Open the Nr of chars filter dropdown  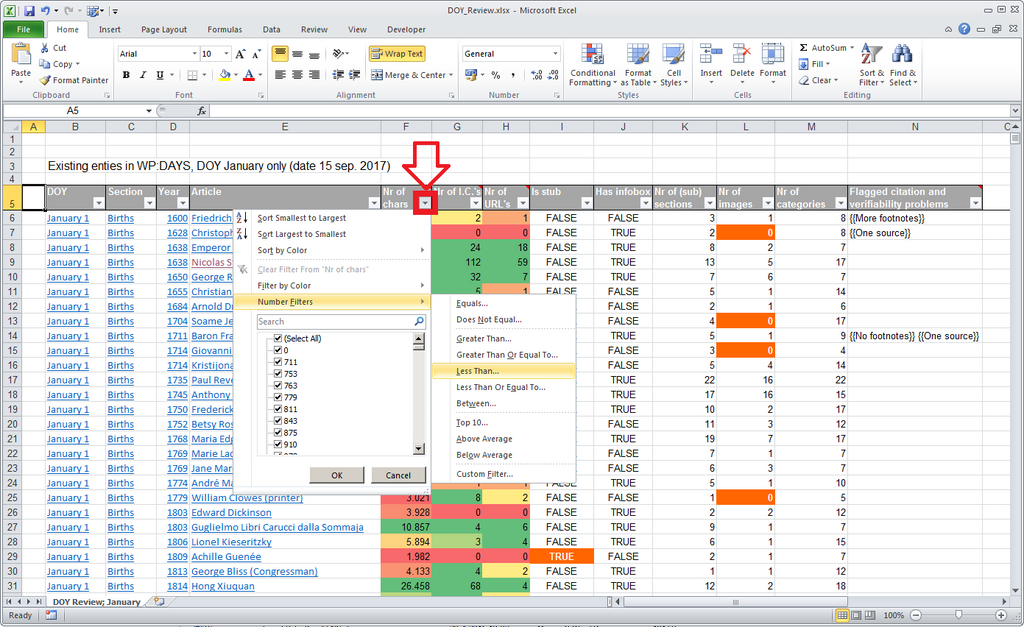pos(425,203)
